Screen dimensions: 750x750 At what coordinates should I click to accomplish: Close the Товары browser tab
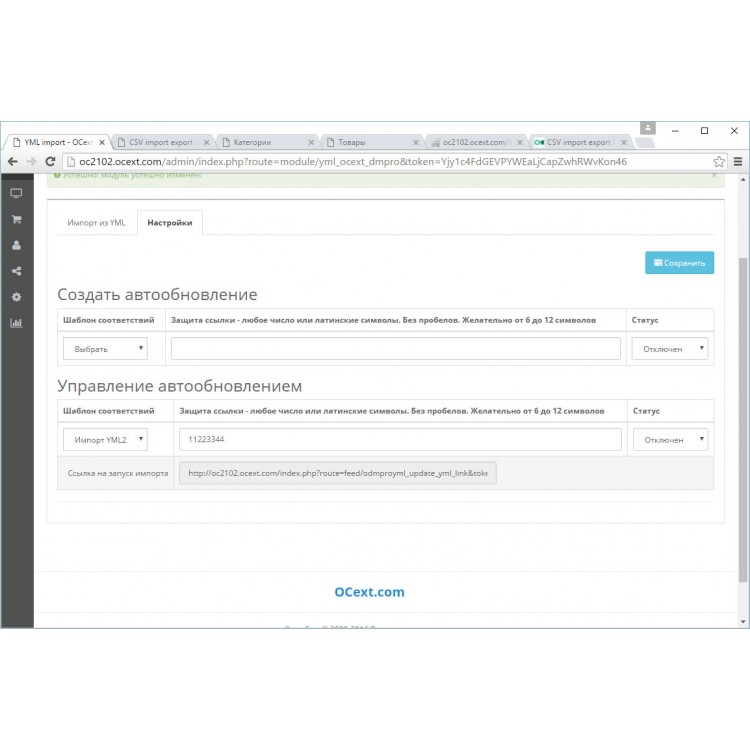(416, 143)
